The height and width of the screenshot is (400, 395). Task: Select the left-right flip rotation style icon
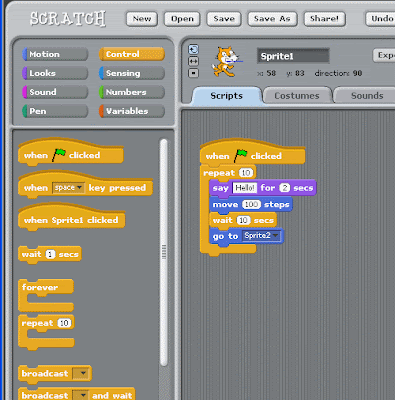[193, 61]
